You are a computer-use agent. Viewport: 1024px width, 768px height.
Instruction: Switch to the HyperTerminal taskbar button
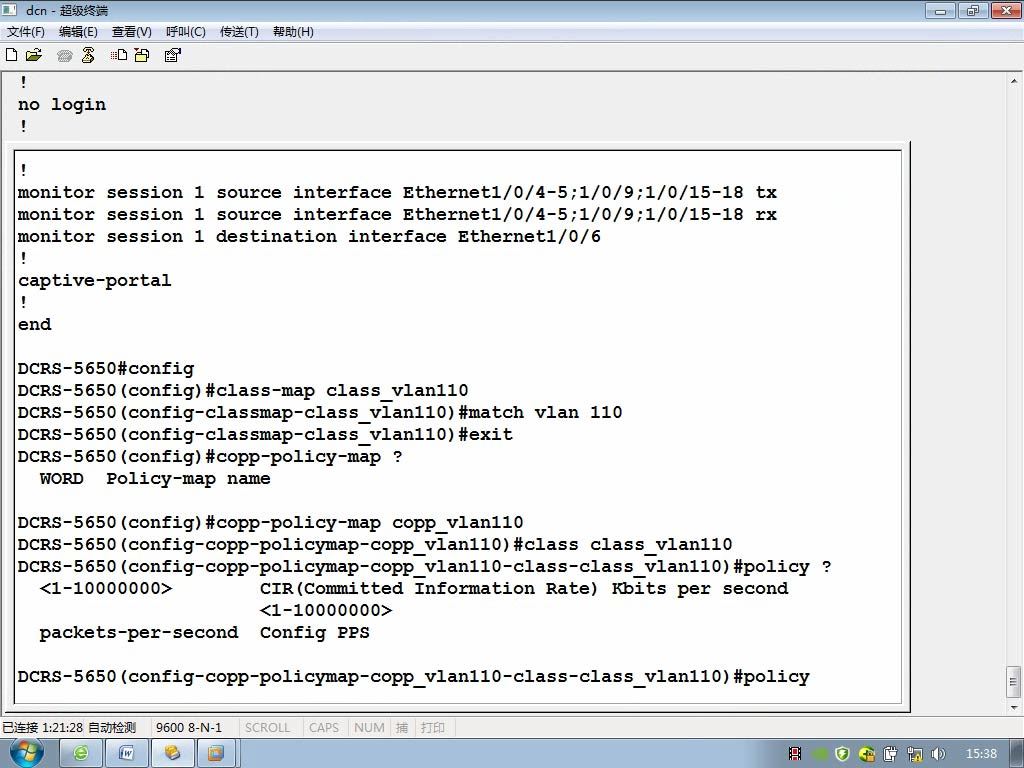click(172, 754)
